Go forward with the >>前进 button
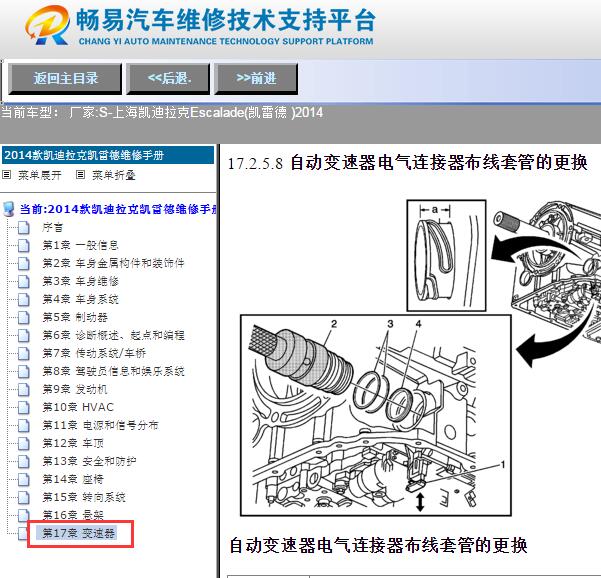 point(256,79)
